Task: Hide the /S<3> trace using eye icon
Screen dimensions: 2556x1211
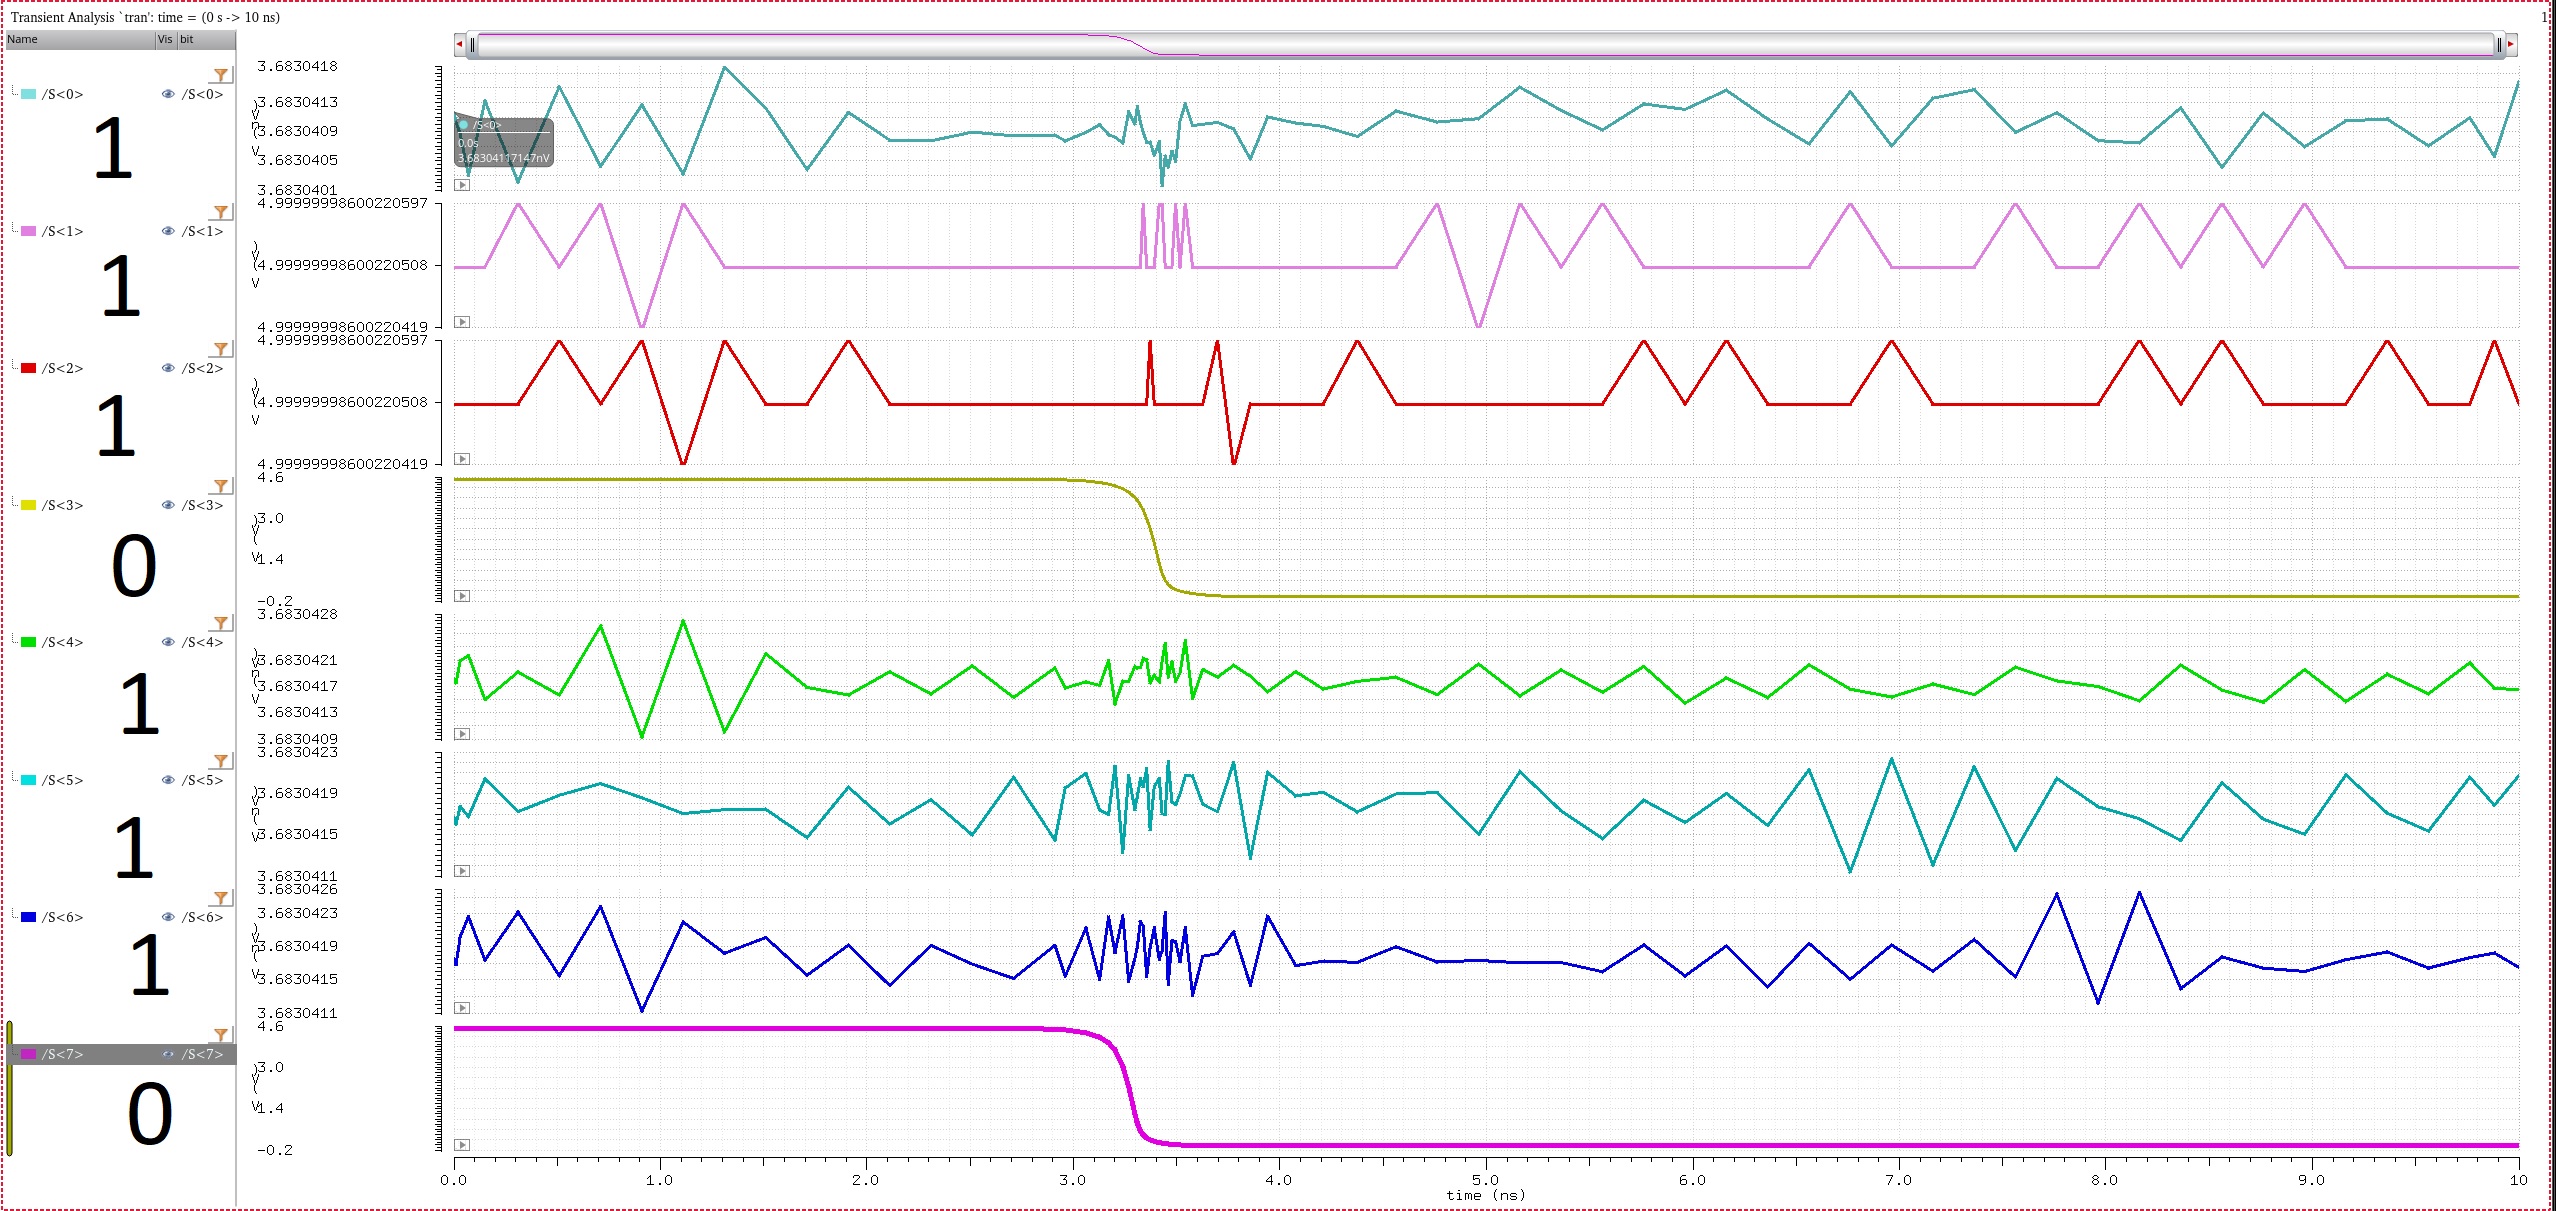Action: point(168,505)
